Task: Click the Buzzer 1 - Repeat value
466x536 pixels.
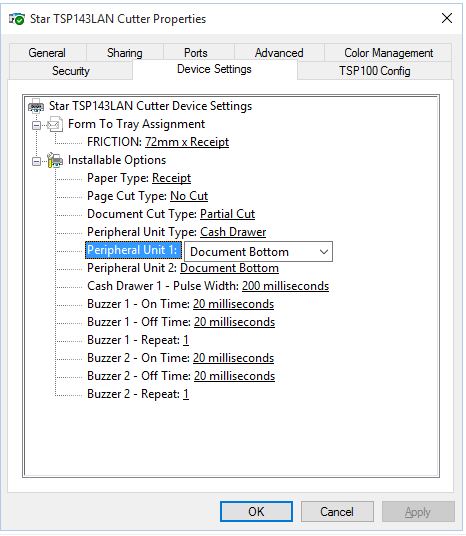Action: (x=186, y=340)
